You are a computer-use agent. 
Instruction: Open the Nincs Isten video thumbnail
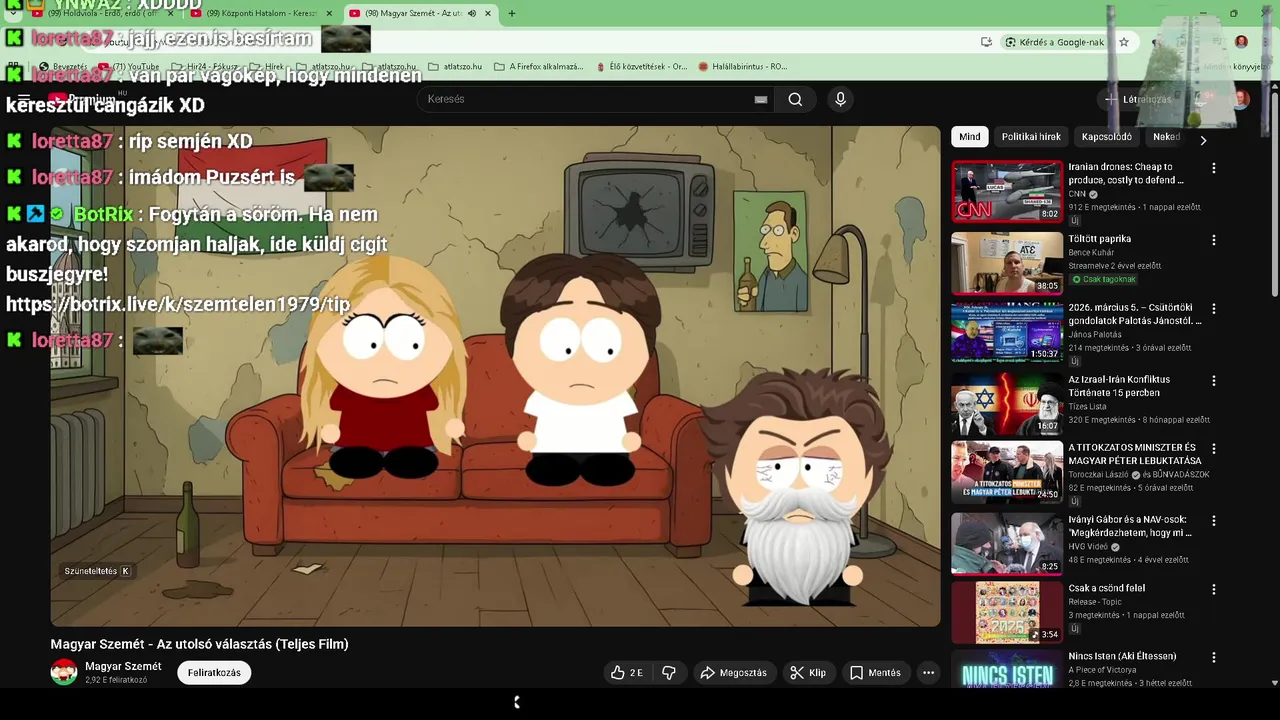pos(1007,668)
